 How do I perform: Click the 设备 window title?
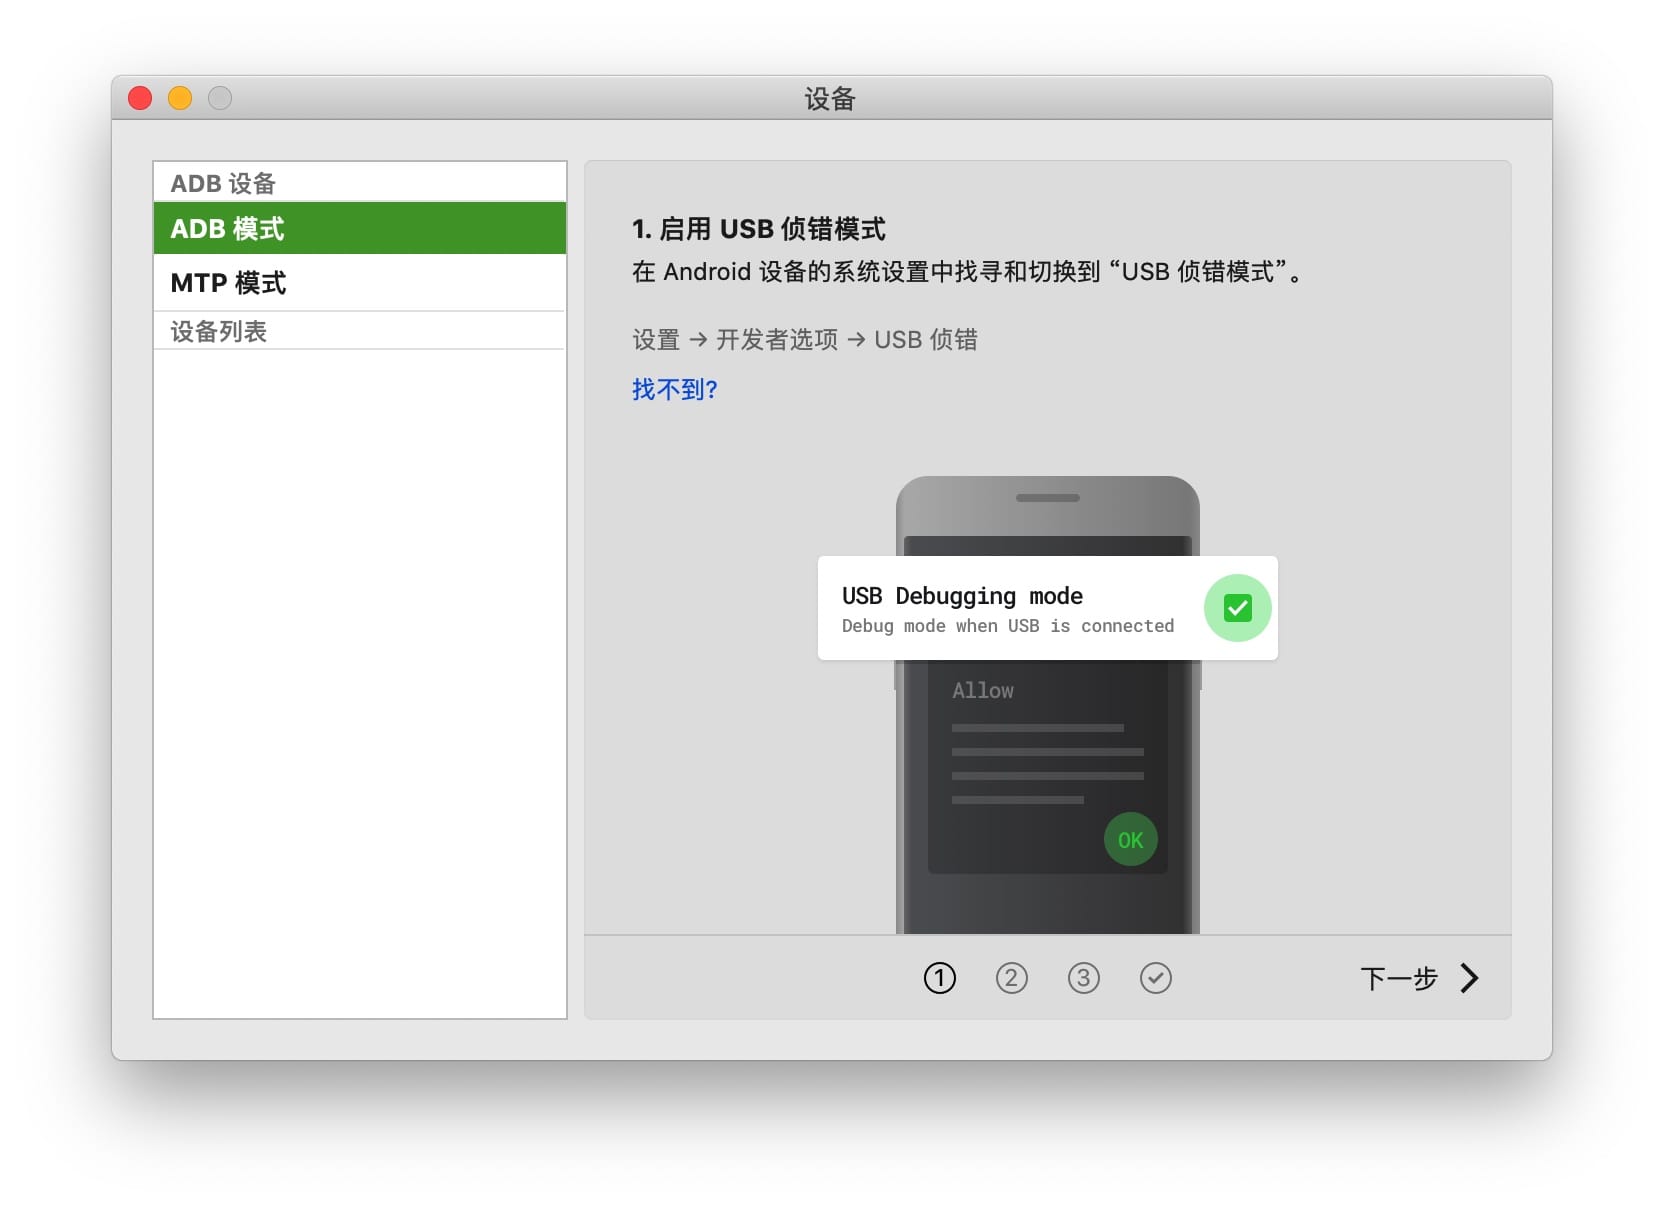(830, 99)
